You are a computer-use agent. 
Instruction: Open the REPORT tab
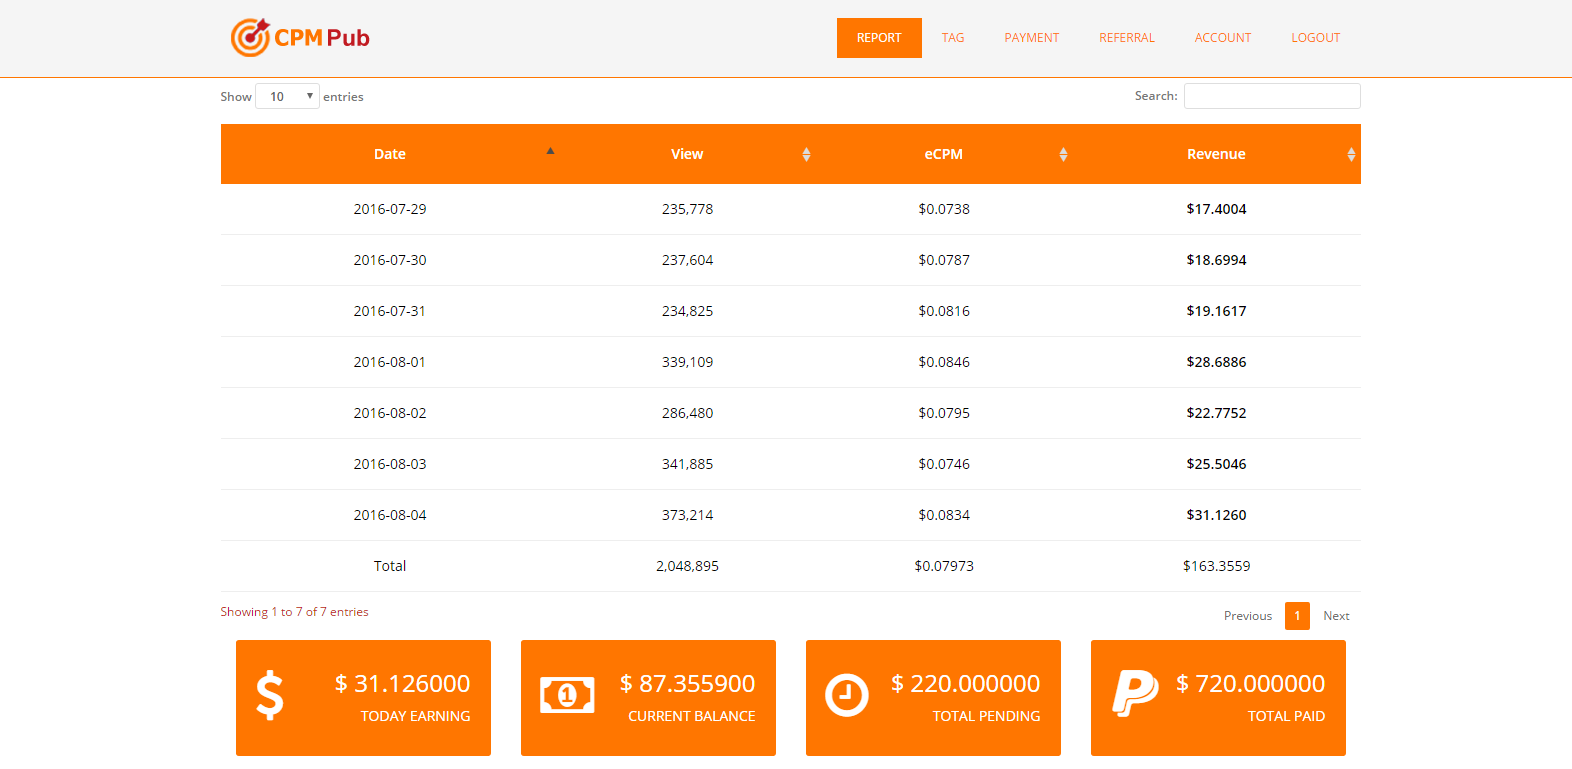(879, 38)
